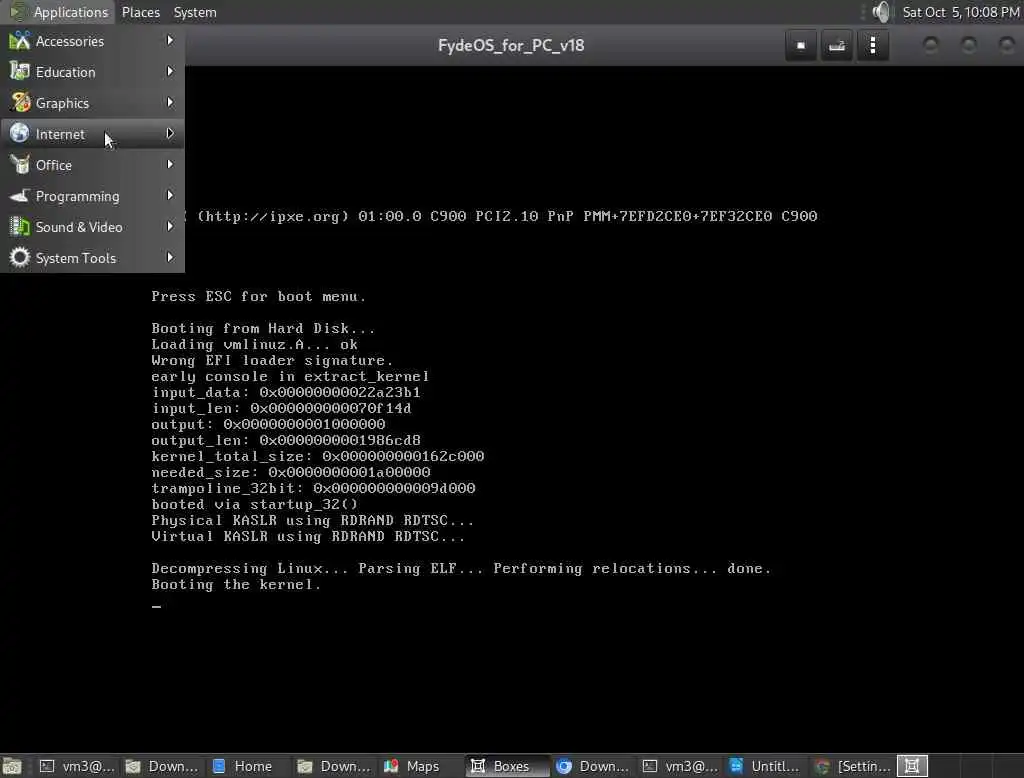Screen dimensions: 1024x778
Task: Click the Sound & Video film icon
Action: pyautogui.click(x=20, y=227)
